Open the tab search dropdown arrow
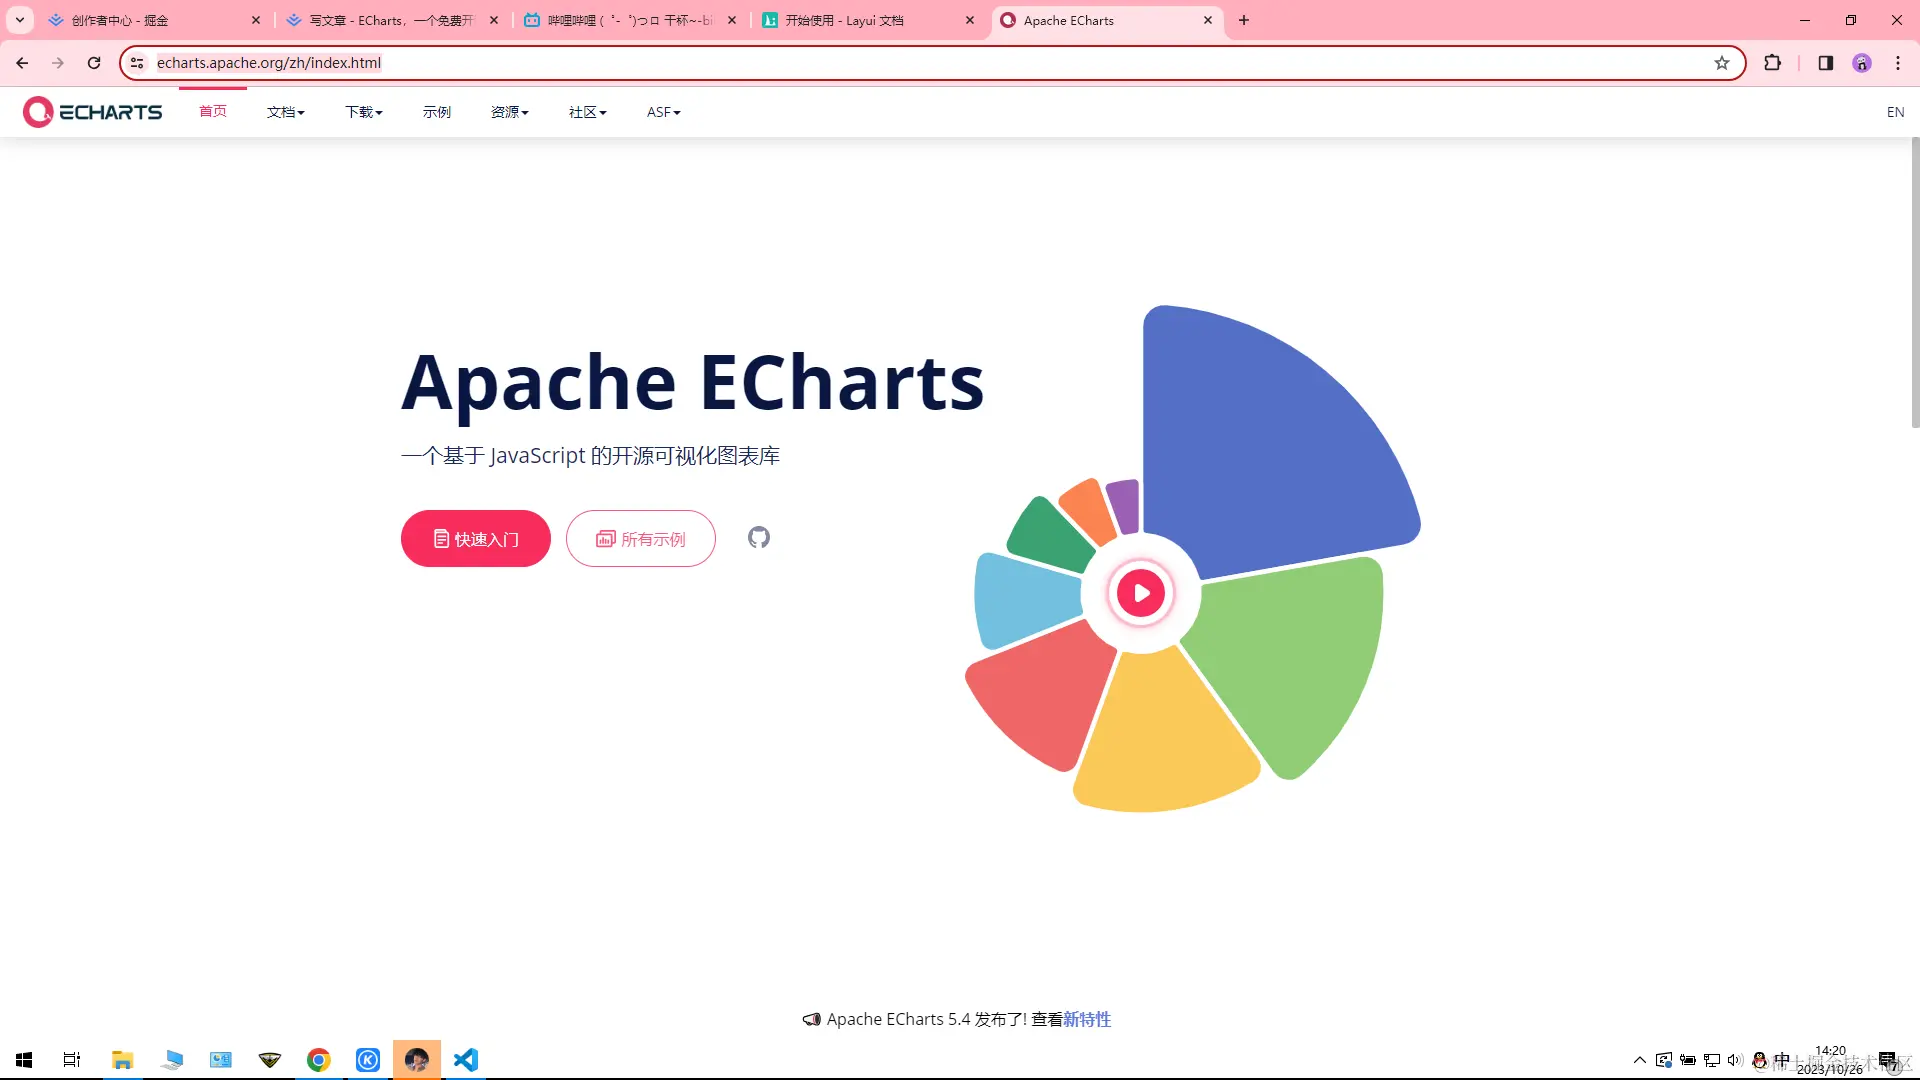 20,20
